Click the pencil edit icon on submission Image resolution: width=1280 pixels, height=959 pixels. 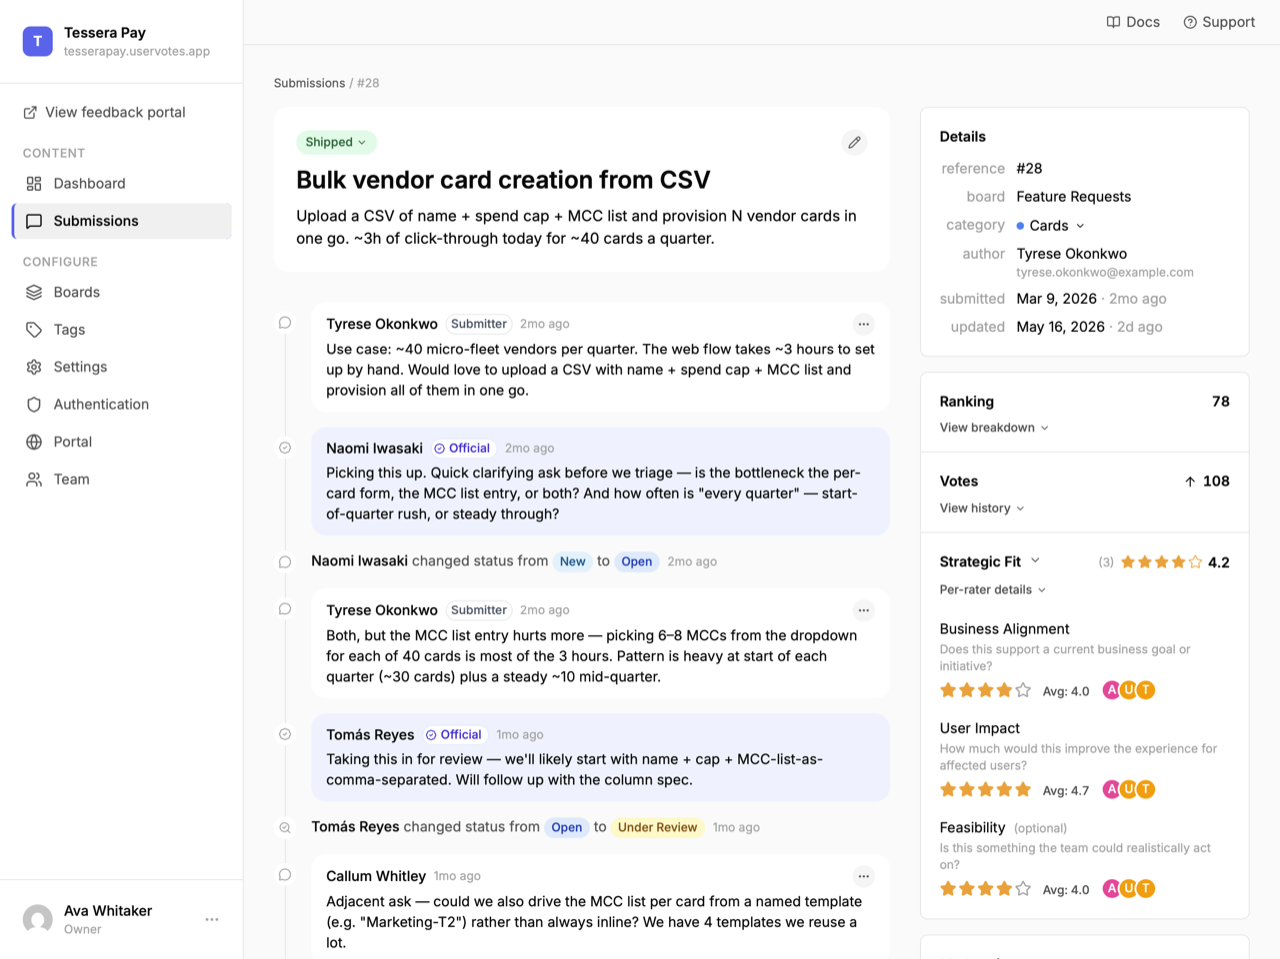pyautogui.click(x=854, y=142)
